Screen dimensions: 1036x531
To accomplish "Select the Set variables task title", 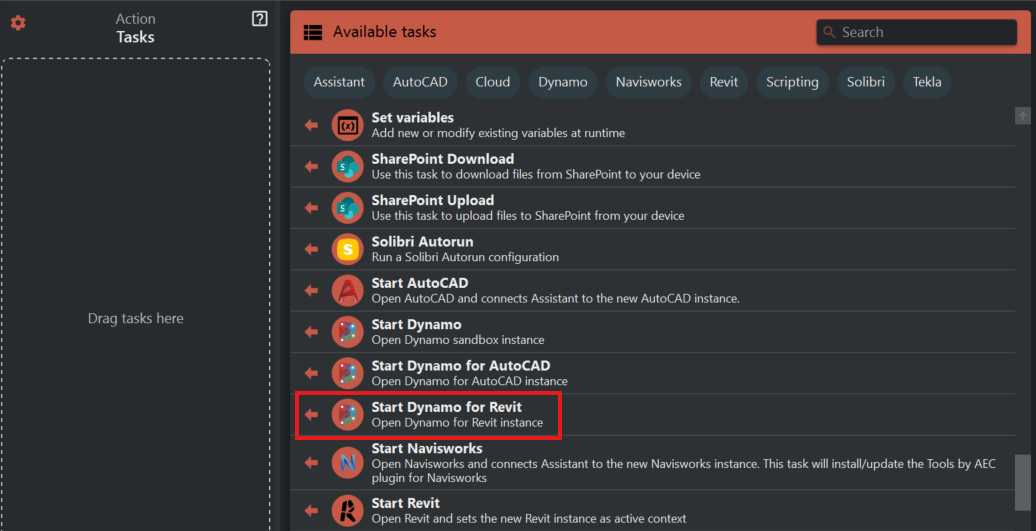I will pyautogui.click(x=412, y=118).
